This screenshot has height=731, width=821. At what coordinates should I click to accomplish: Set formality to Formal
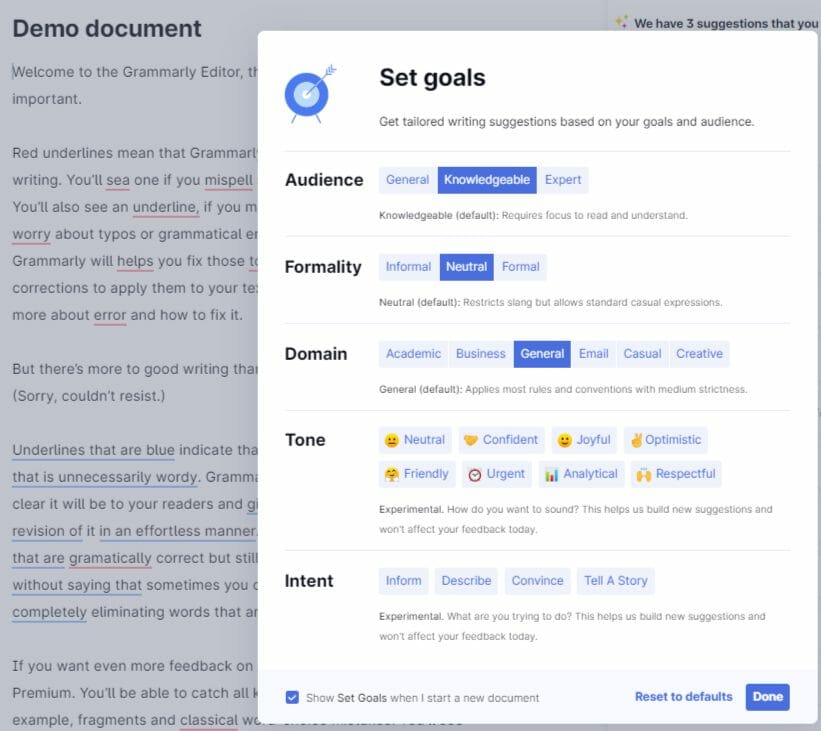point(520,267)
